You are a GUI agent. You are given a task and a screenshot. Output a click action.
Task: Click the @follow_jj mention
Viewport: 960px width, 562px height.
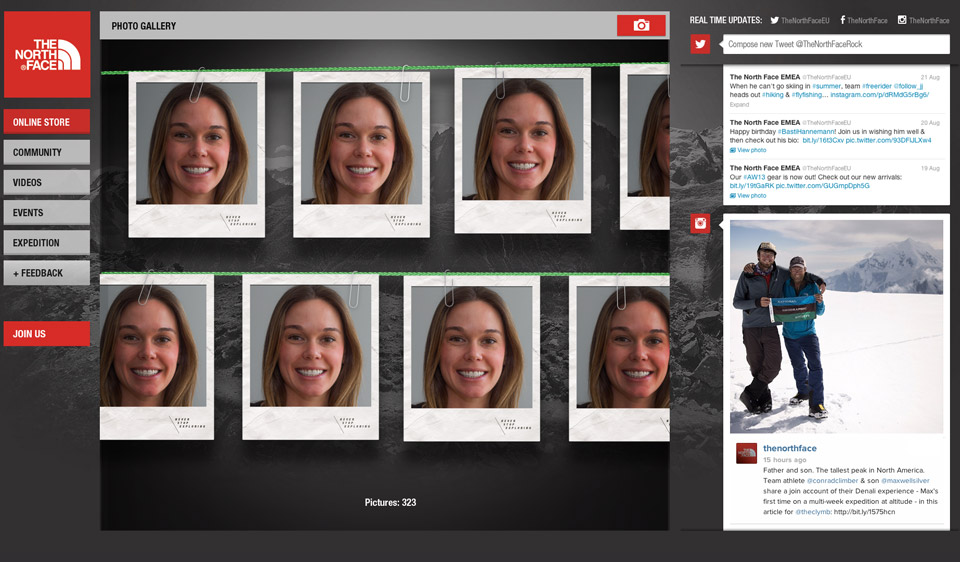click(x=909, y=86)
